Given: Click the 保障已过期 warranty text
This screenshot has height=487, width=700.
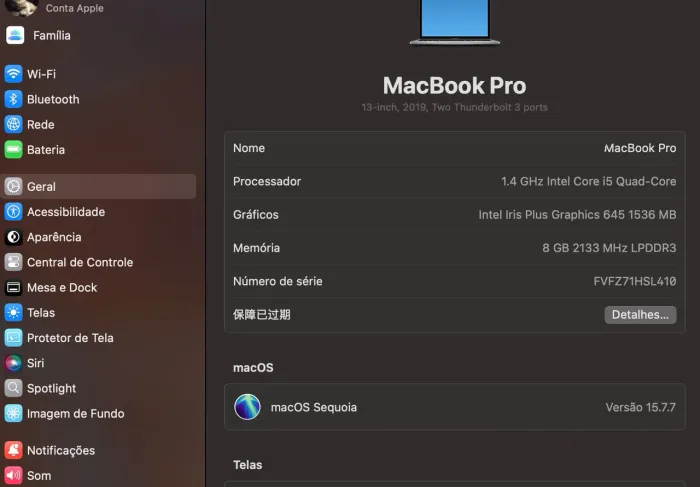Looking at the screenshot, I should (262, 315).
